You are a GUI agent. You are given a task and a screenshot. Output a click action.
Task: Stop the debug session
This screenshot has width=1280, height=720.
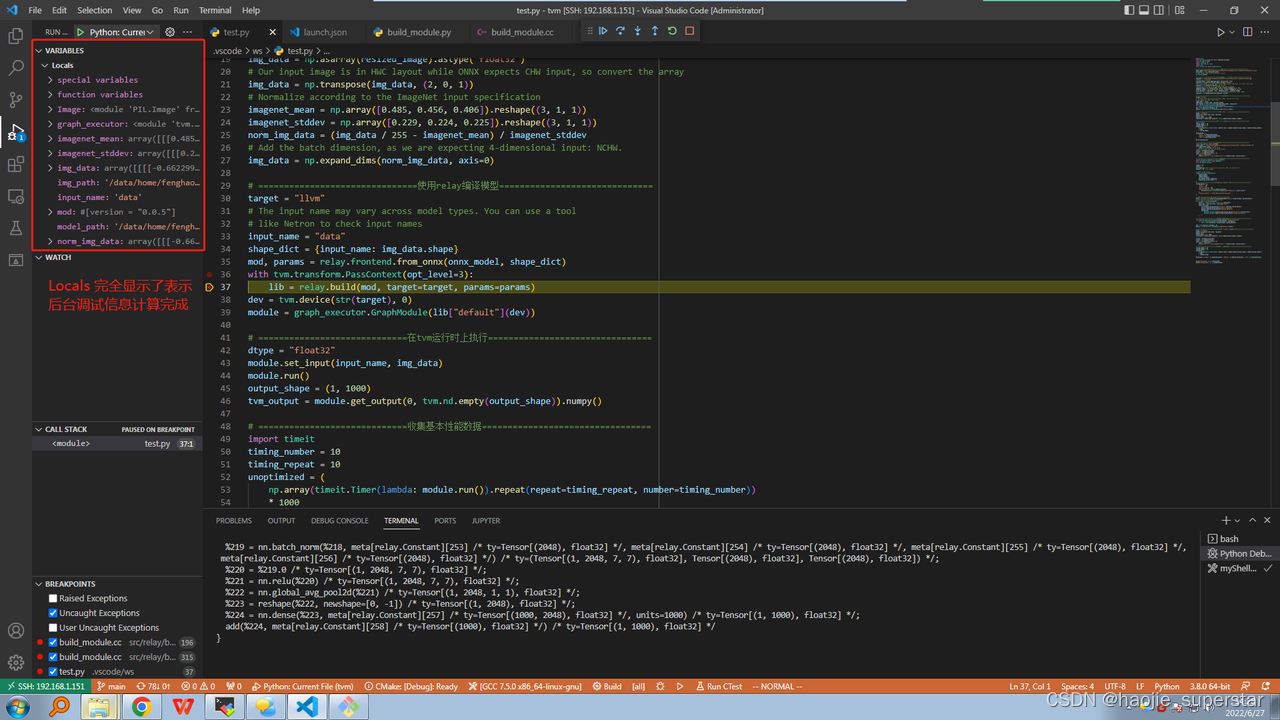tap(689, 31)
